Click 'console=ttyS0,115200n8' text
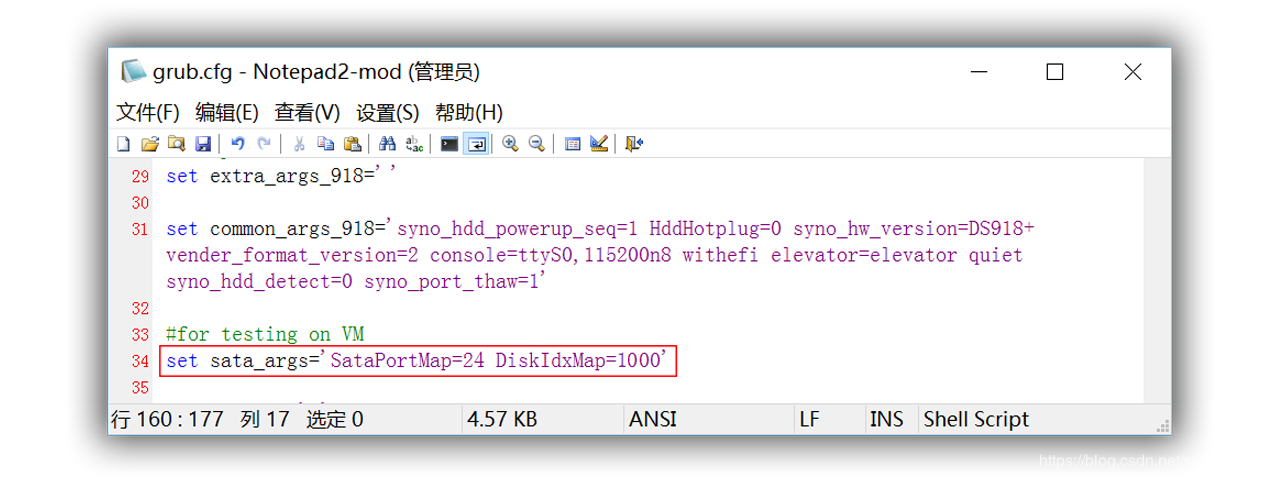 (x=551, y=255)
